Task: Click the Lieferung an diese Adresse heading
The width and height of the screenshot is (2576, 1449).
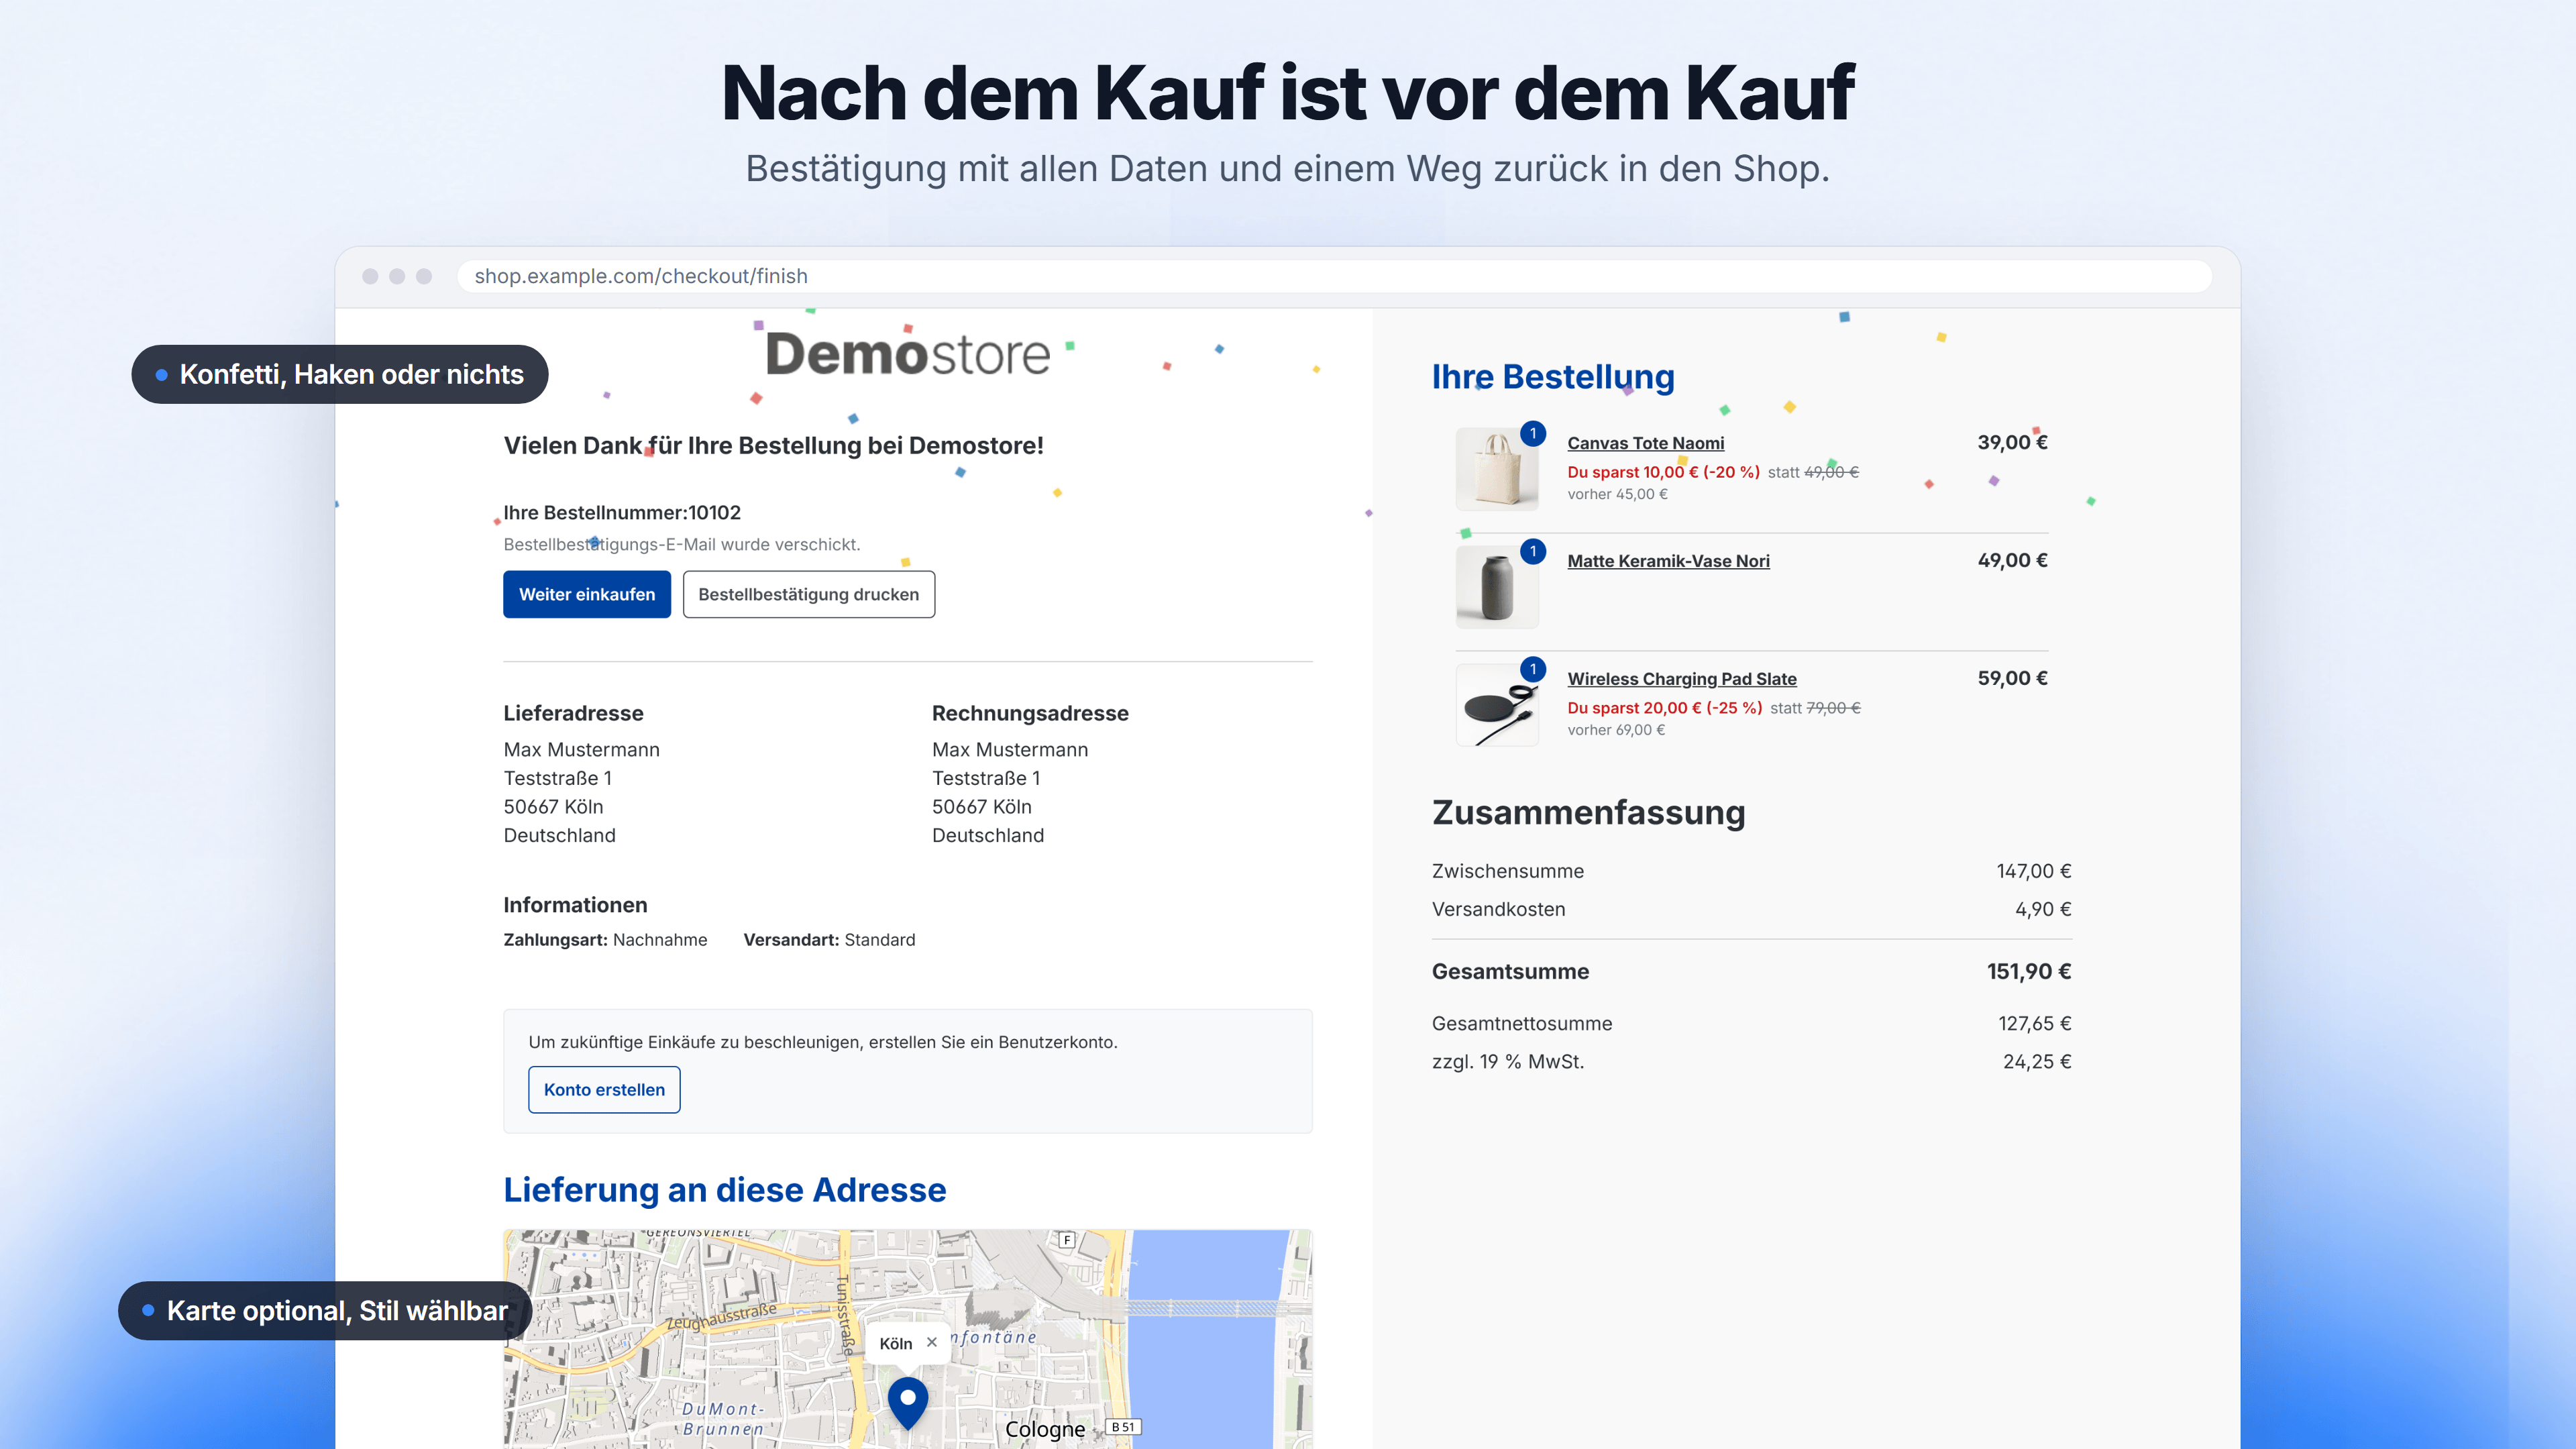Action: [725, 1190]
